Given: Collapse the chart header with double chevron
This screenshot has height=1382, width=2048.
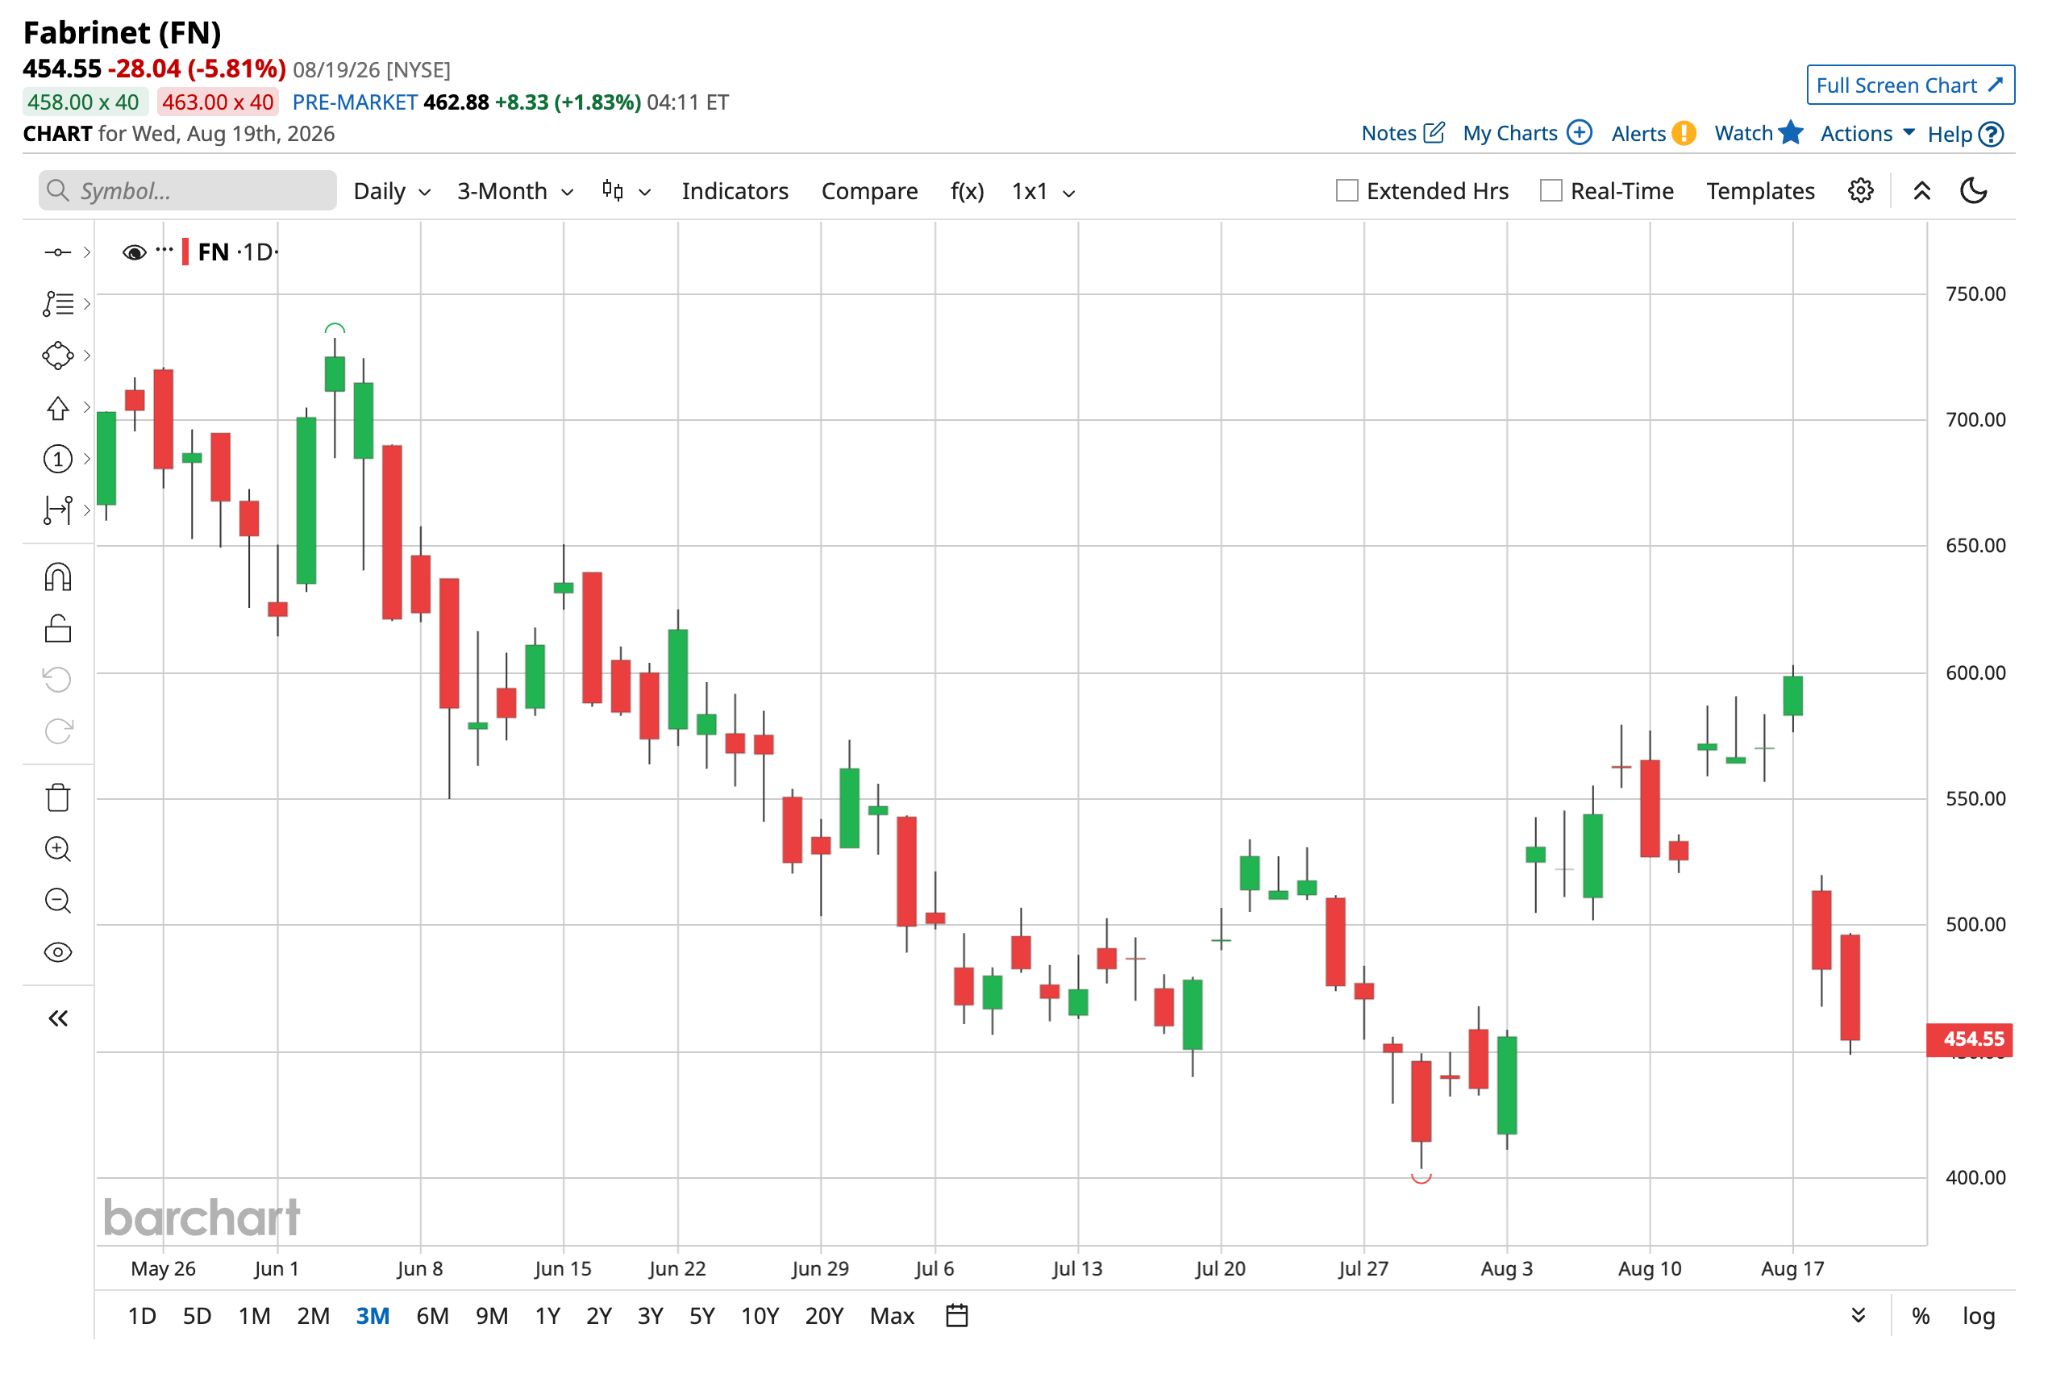Looking at the screenshot, I should pos(1922,191).
